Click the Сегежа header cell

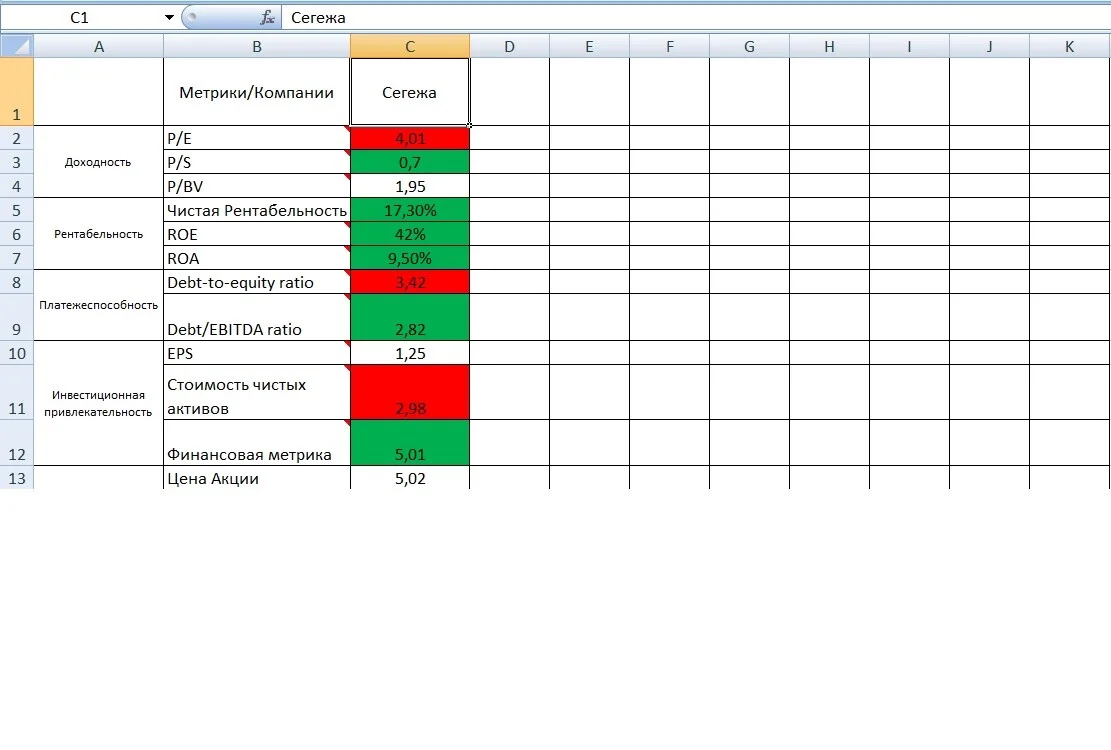410,92
